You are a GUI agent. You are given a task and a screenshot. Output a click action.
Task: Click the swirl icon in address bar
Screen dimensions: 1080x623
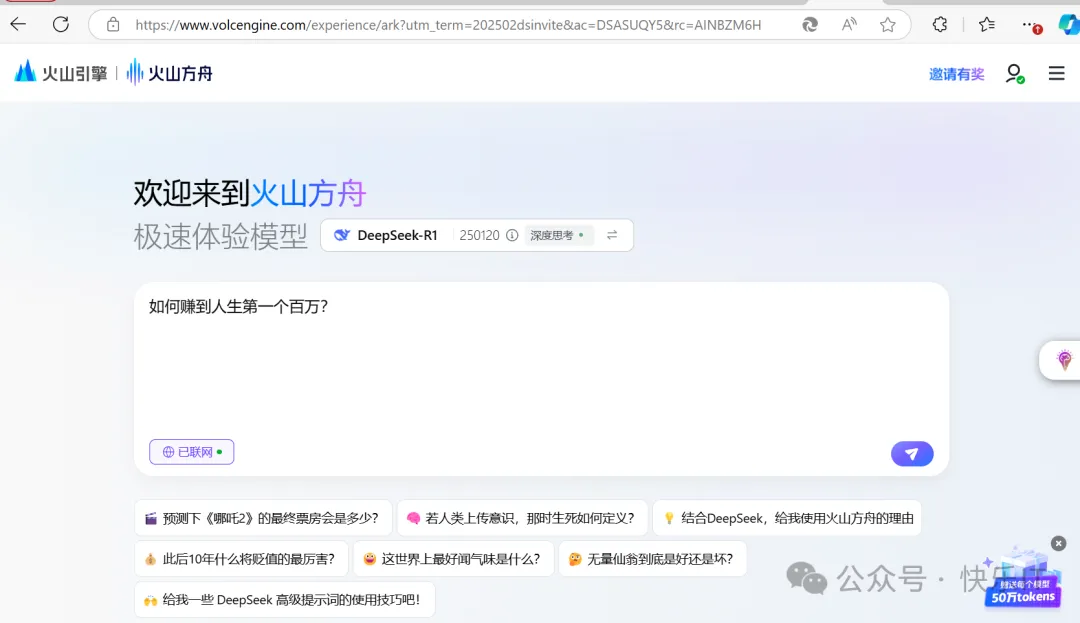pyautogui.click(x=810, y=25)
